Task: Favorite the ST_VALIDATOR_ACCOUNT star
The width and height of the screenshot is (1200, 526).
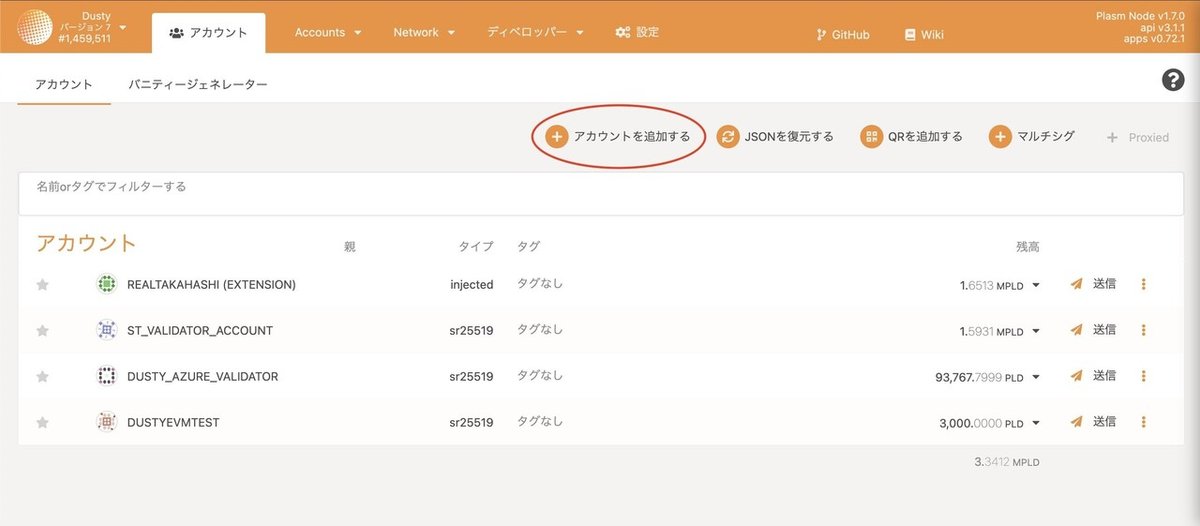Action: click(43, 330)
